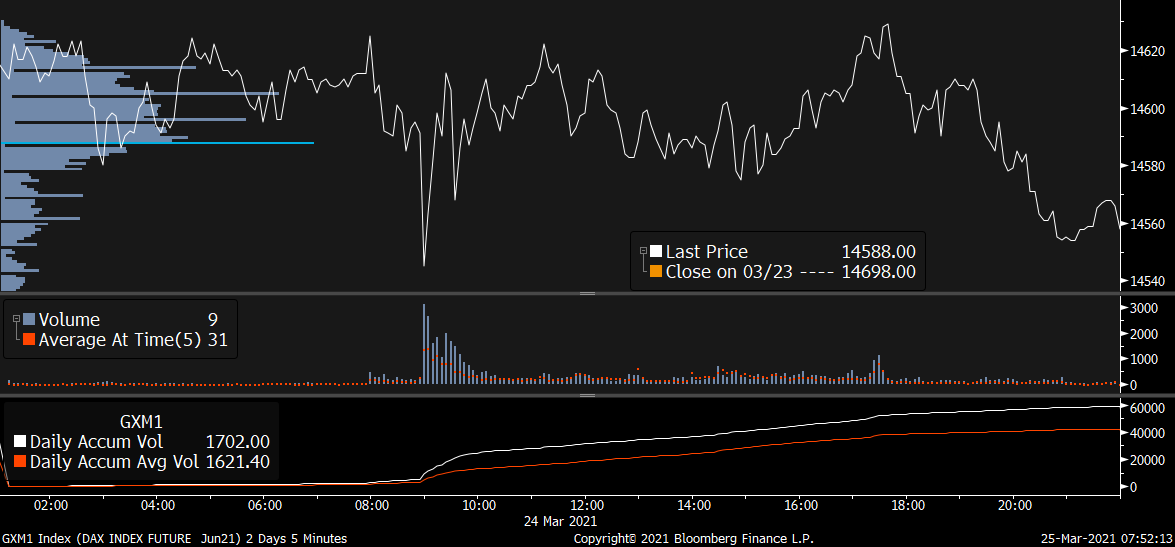Collapse the Volume legend tree
This screenshot has width=1175, height=547.
point(16,317)
